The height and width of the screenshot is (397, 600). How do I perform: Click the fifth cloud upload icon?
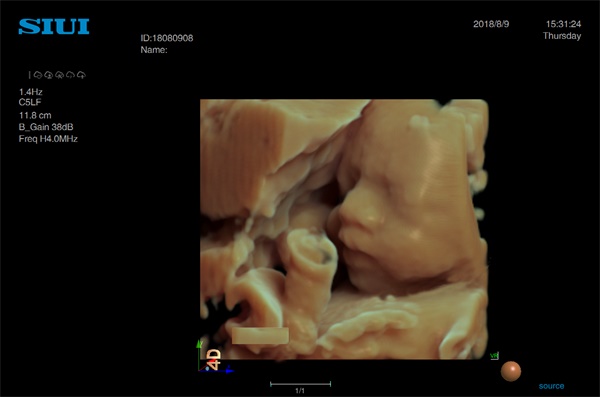[81, 75]
